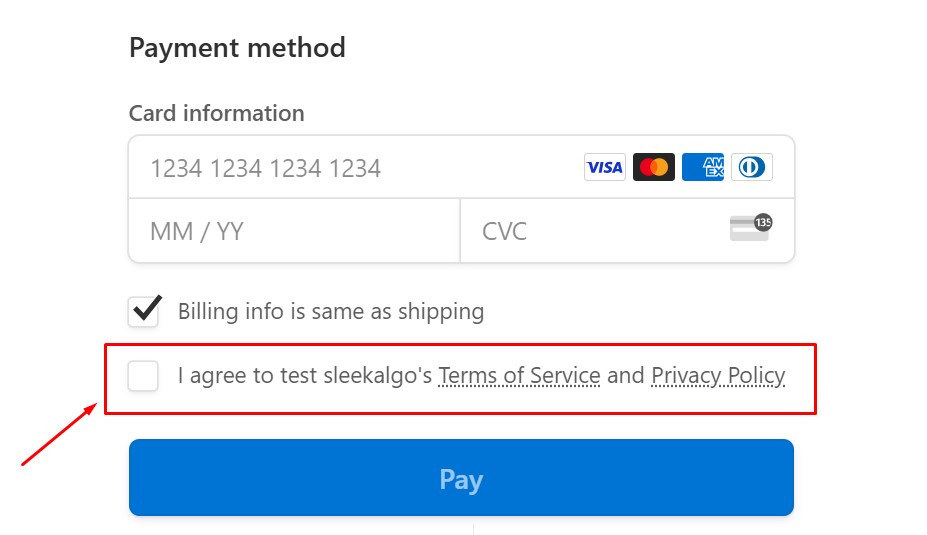Click the 135 badge on CVC icon
Viewport: 927px width, 535px height.
pos(763,222)
